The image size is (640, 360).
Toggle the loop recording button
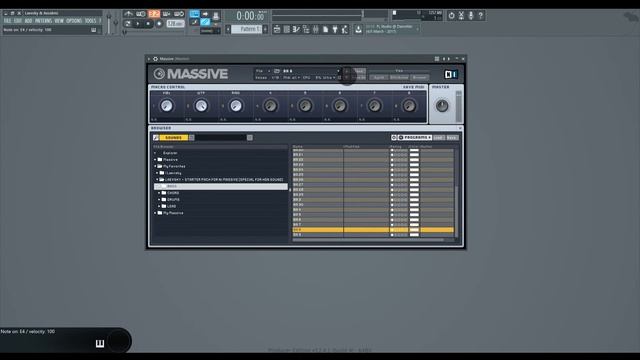[x=179, y=14]
